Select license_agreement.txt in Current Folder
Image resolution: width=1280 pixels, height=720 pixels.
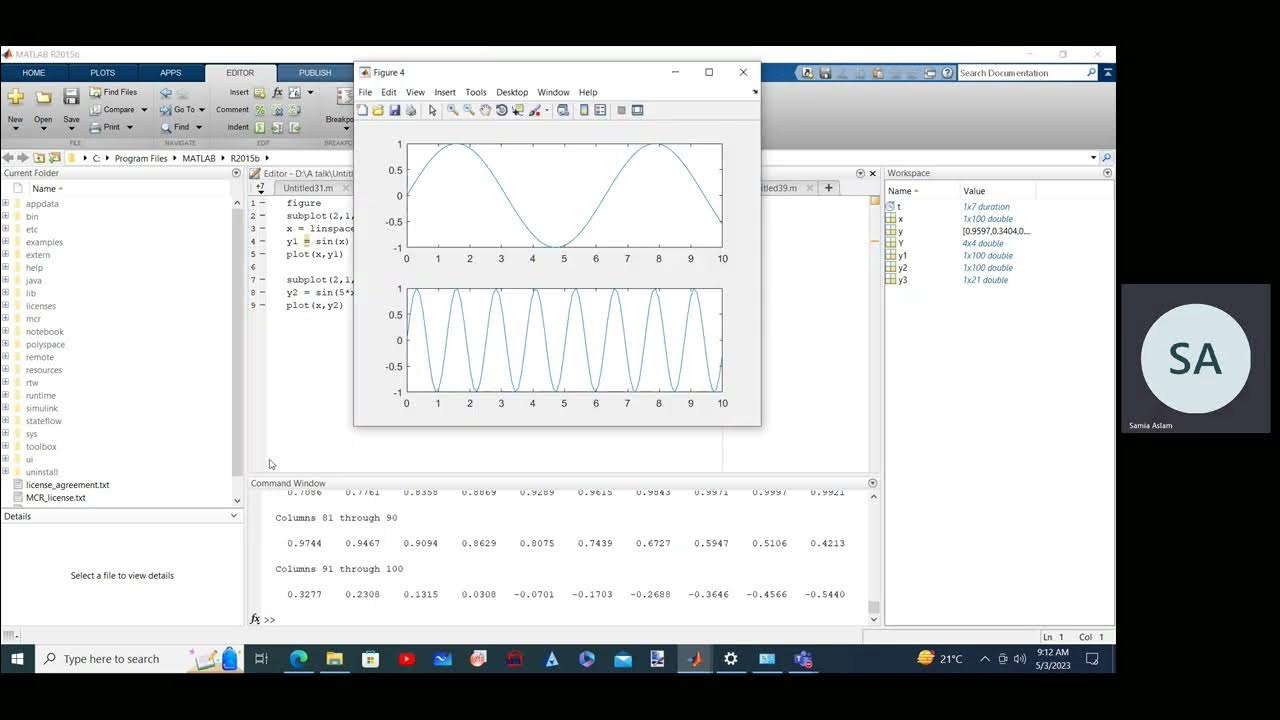click(x=67, y=484)
